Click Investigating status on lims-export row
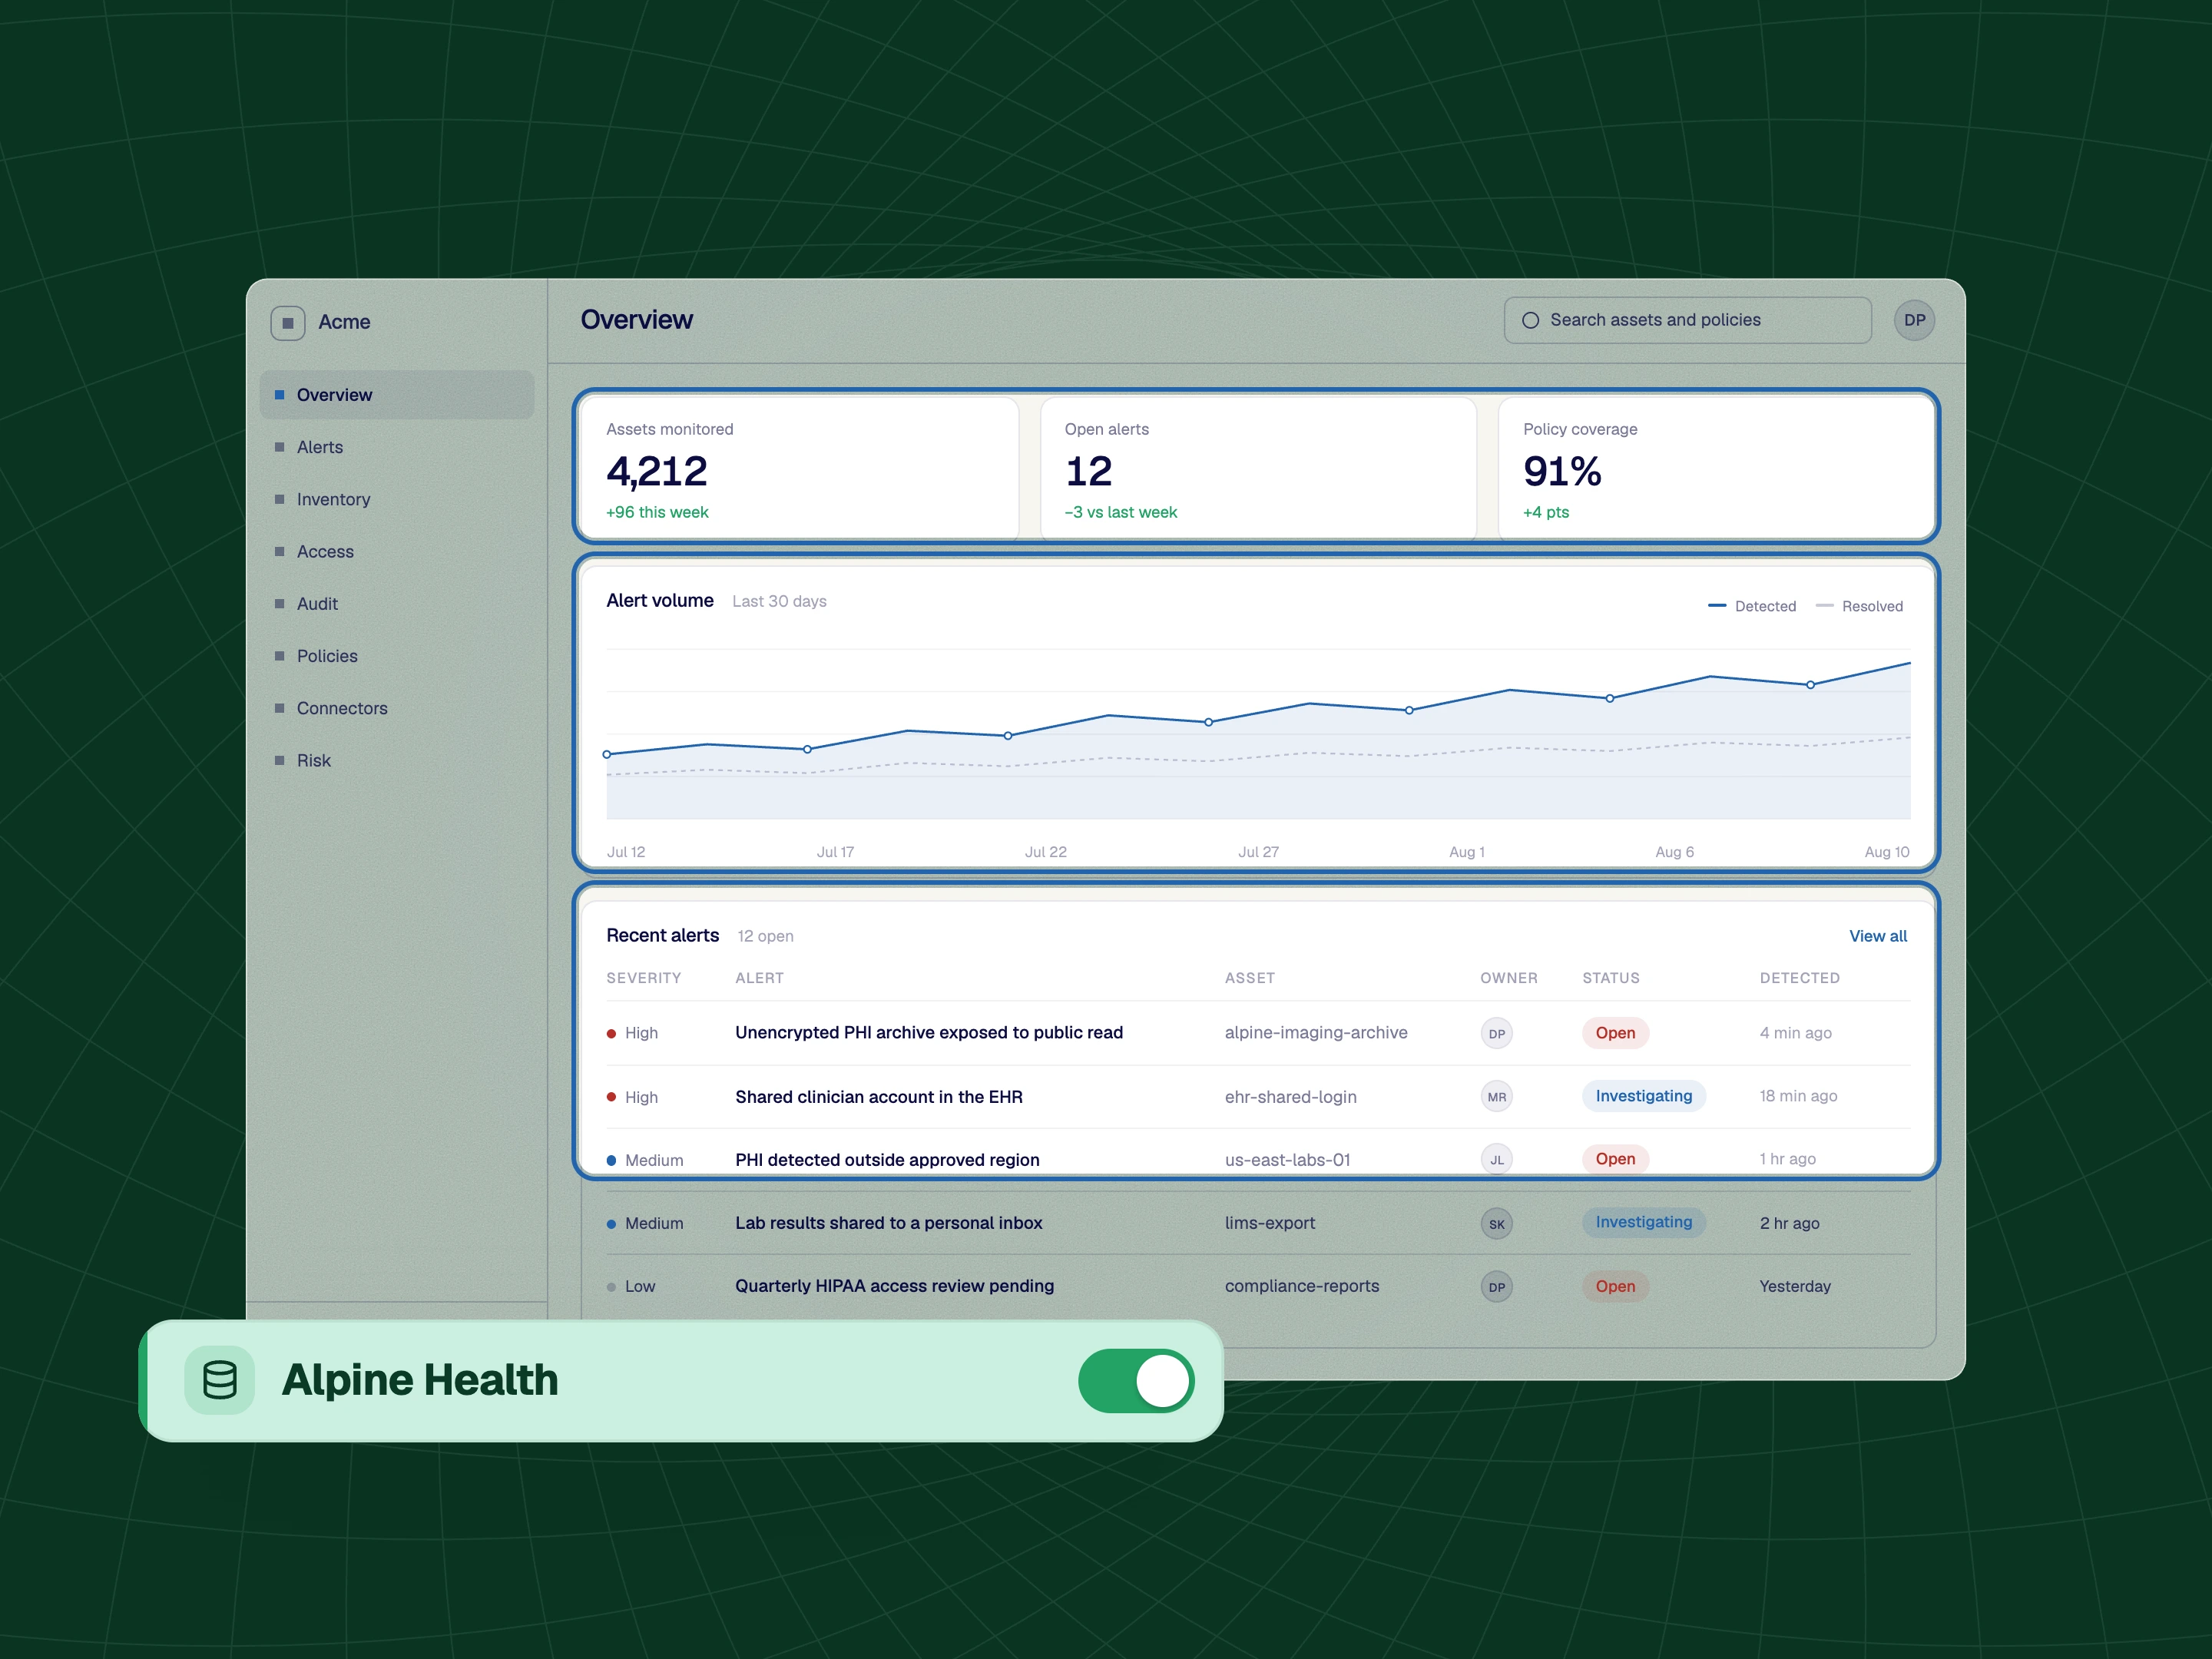The image size is (2212, 1659). click(x=1643, y=1222)
